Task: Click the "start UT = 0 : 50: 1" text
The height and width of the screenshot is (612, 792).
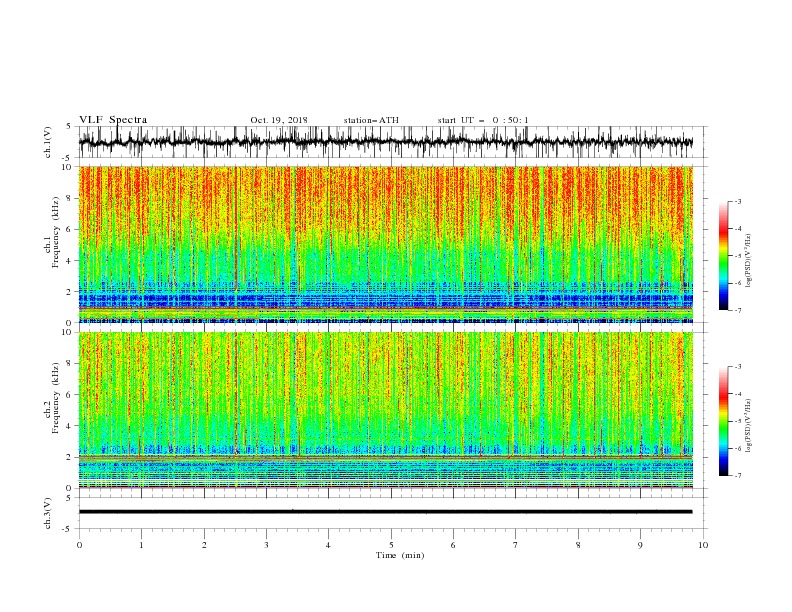Action: tap(483, 120)
